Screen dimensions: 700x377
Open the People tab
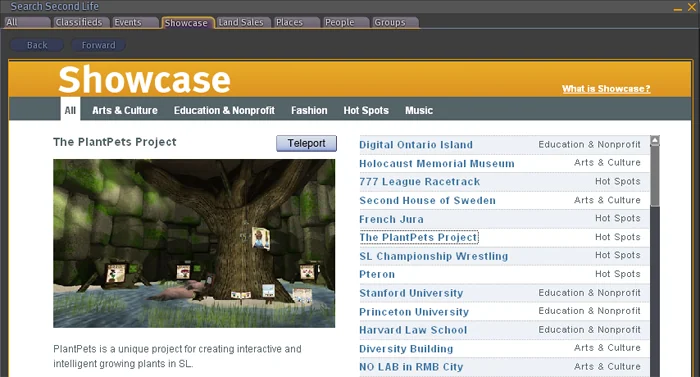point(345,22)
